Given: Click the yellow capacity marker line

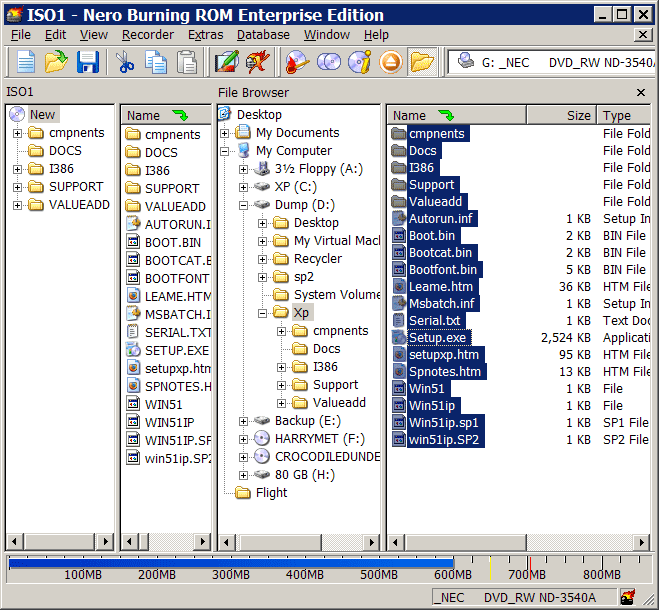Looking at the screenshot, I should [490, 568].
